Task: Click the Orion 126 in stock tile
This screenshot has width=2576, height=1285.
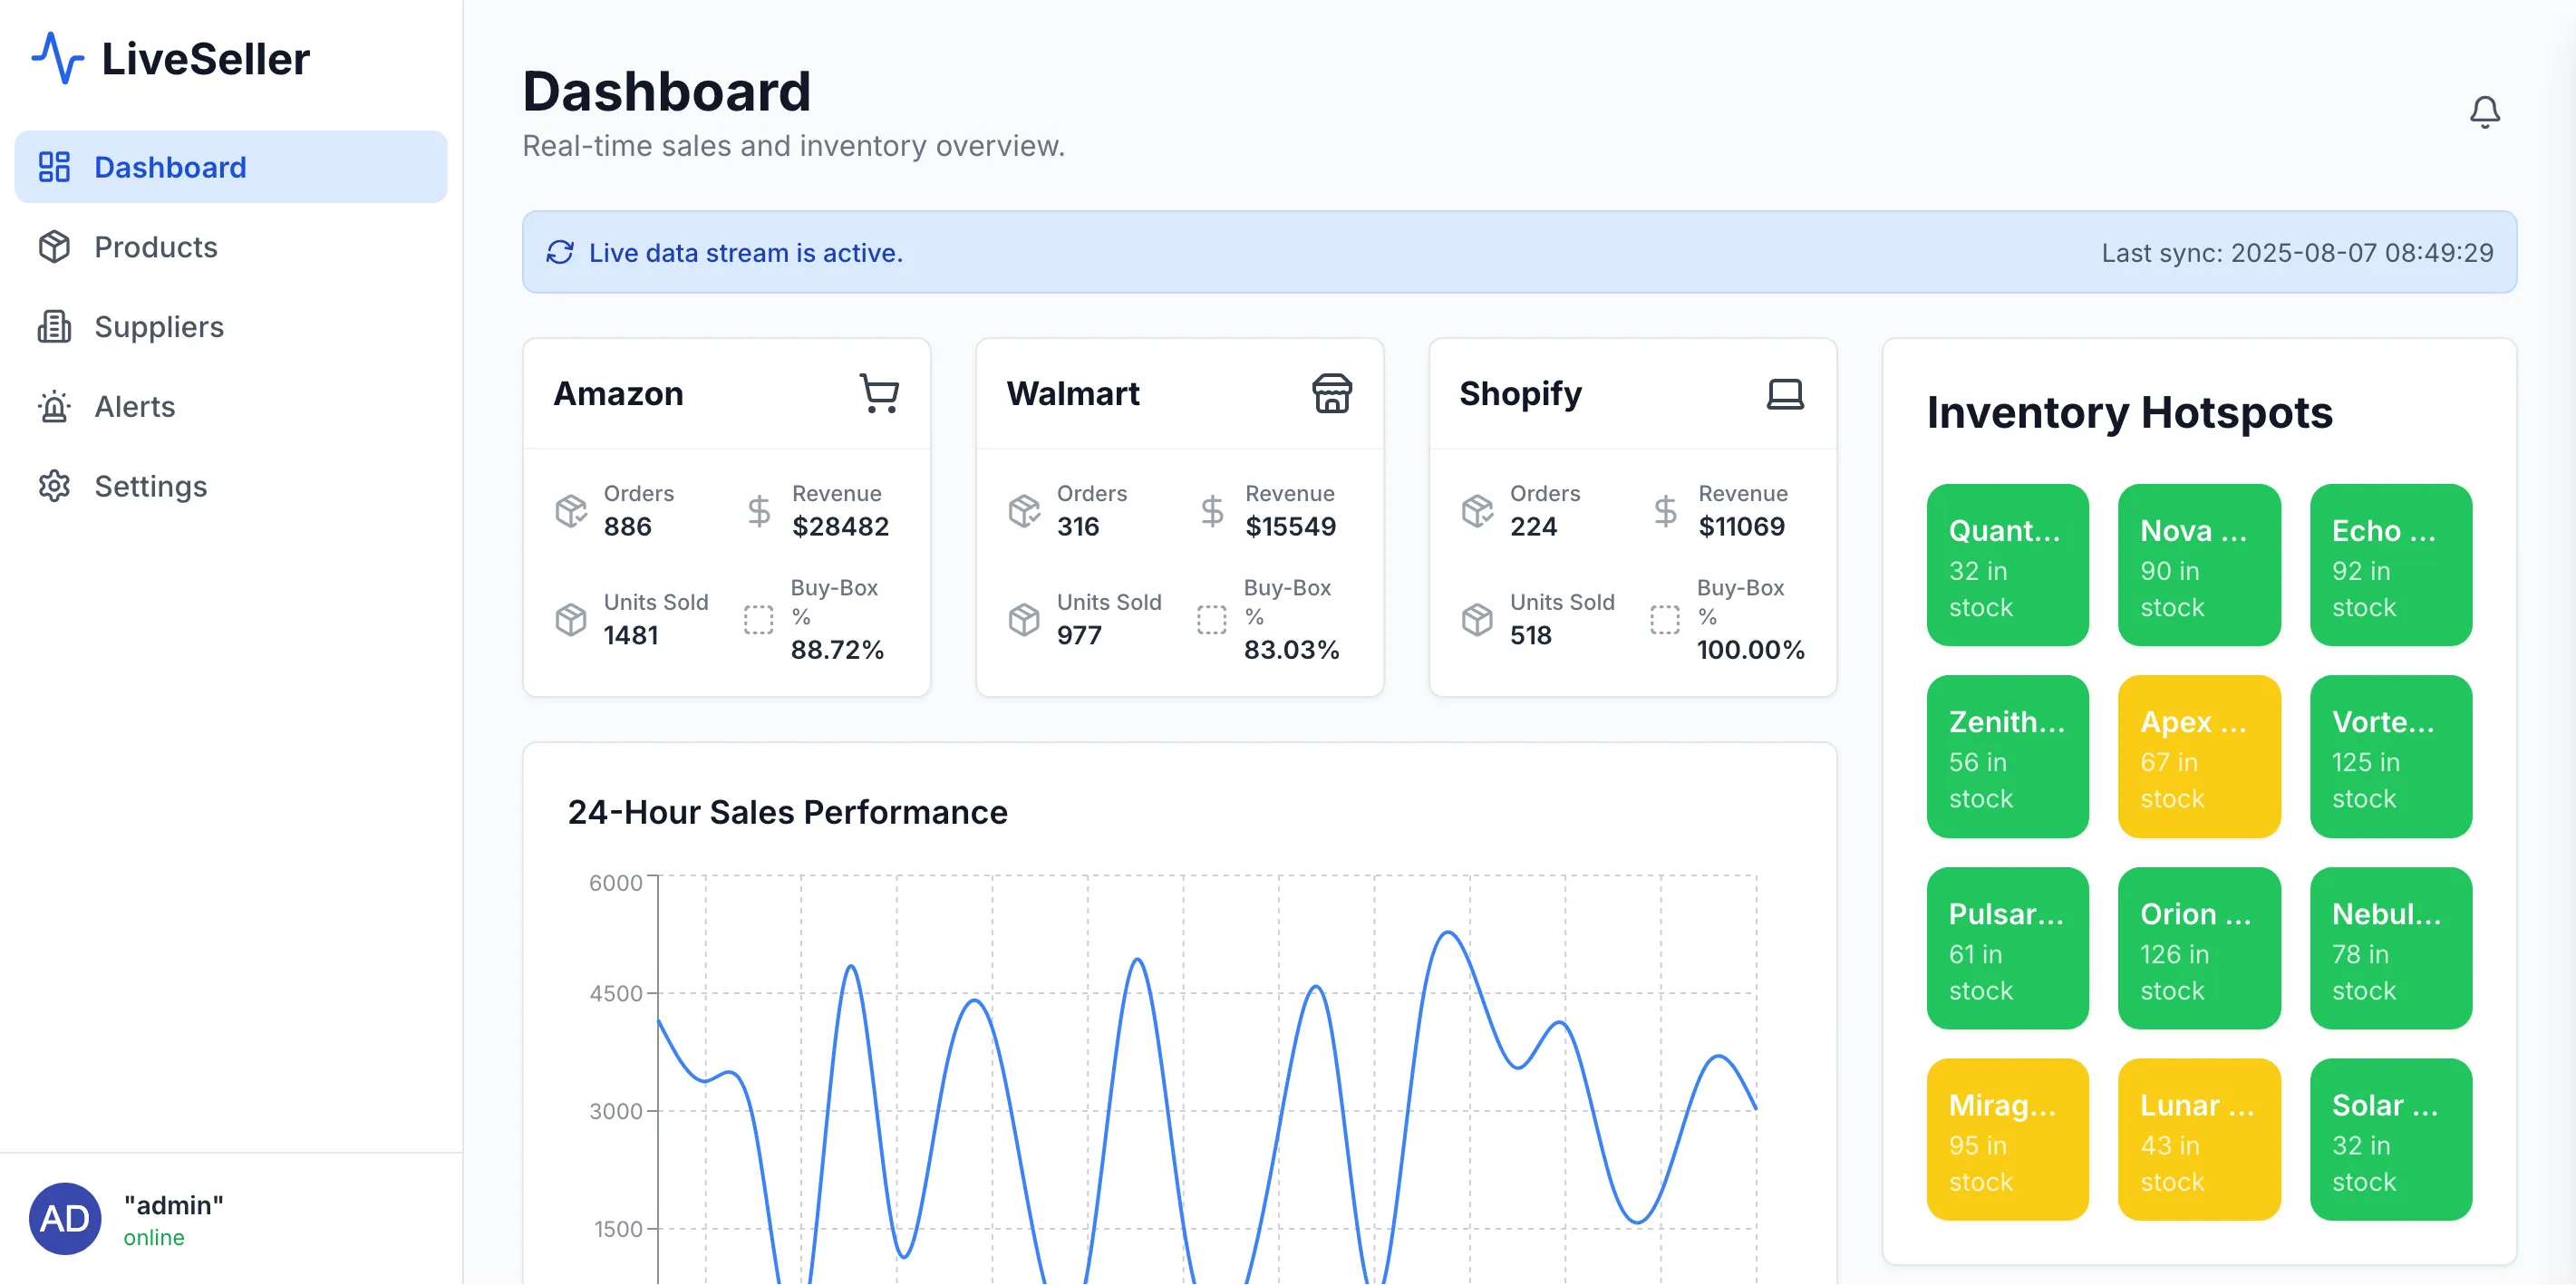Action: 2198,948
